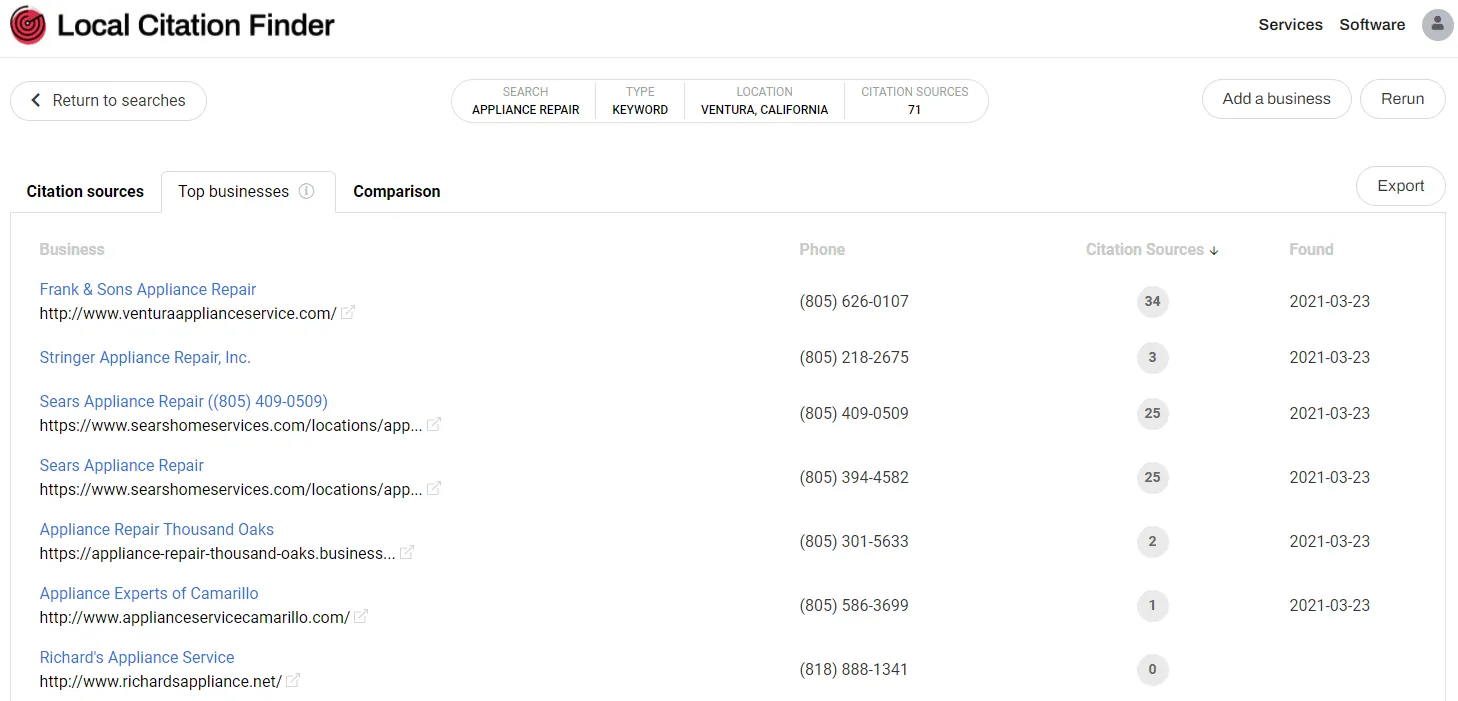
Task: Open external link icon for richardsappliance.net
Action: click(x=293, y=681)
